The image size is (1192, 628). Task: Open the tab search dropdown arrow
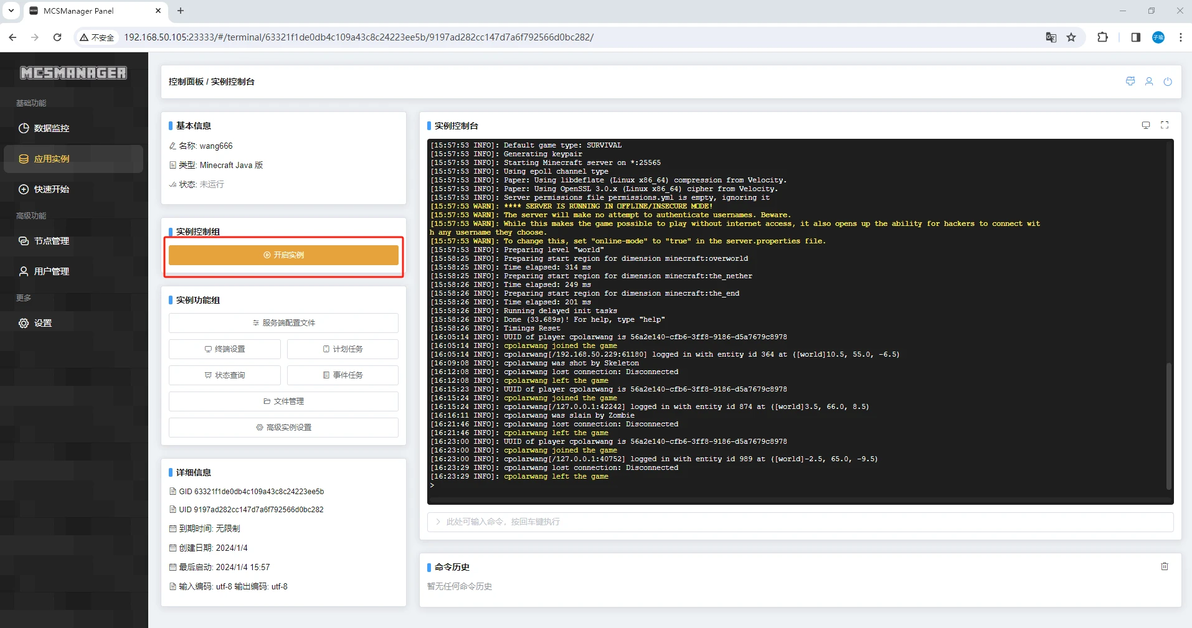coord(11,11)
